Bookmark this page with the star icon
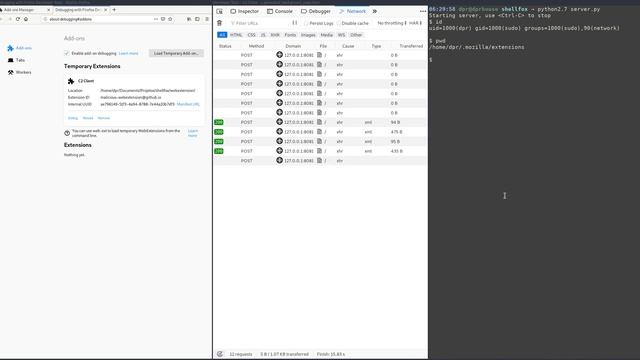 [x=170, y=19]
